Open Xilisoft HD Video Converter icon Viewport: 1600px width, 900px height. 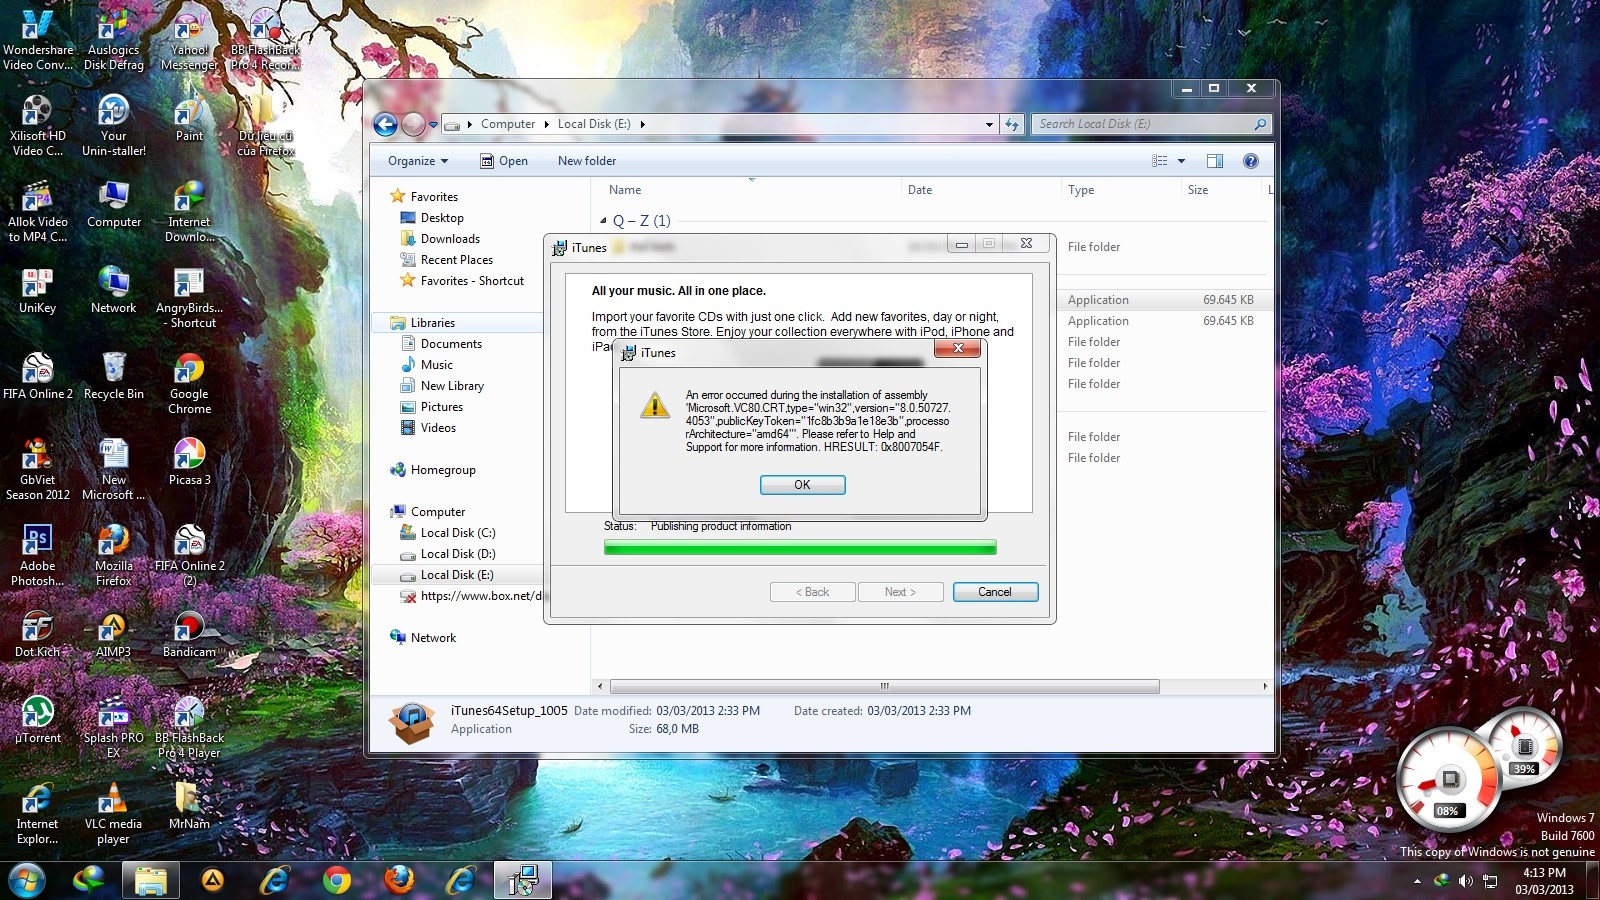pos(38,126)
